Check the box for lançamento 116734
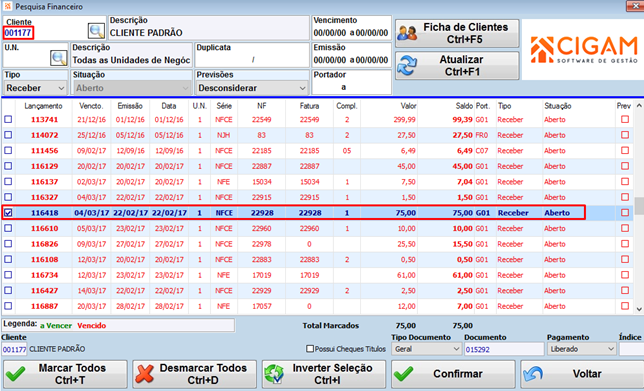Viewport: 644px width, 391px height. [x=8, y=275]
